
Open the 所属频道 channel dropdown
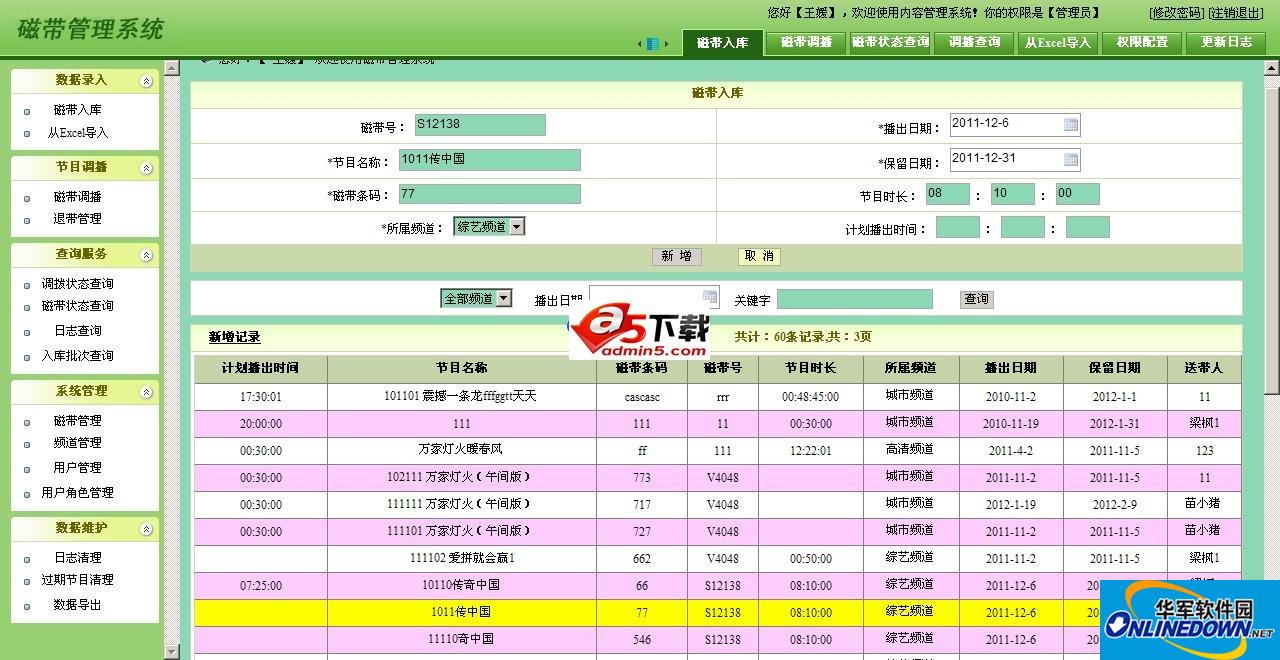518,226
